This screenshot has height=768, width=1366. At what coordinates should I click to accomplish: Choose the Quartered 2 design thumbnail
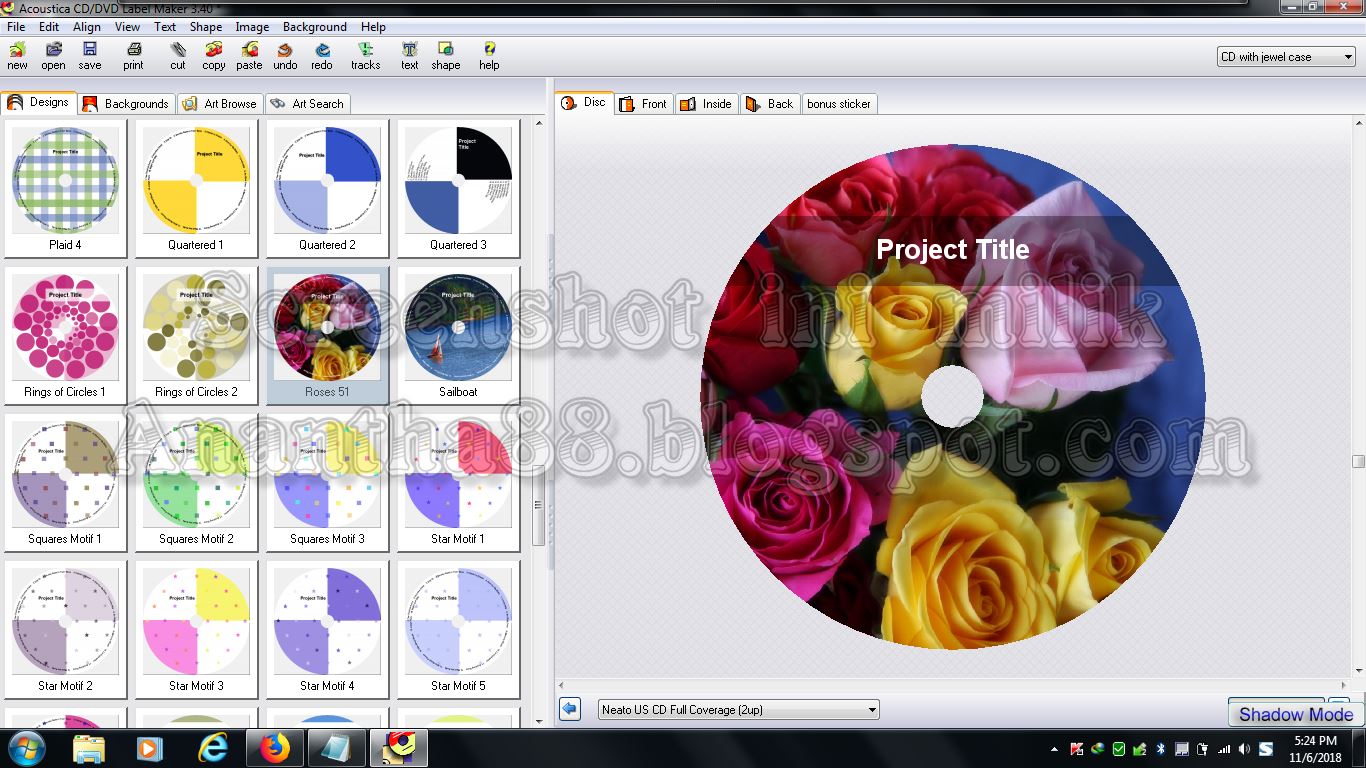[328, 188]
